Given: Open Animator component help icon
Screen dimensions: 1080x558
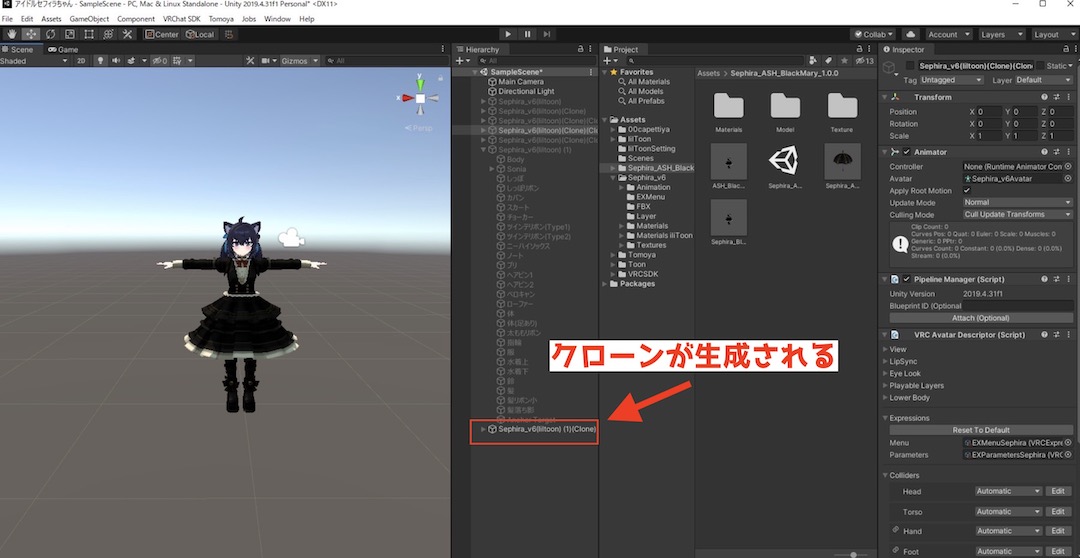Looking at the screenshot, I should pyautogui.click(x=1044, y=152).
